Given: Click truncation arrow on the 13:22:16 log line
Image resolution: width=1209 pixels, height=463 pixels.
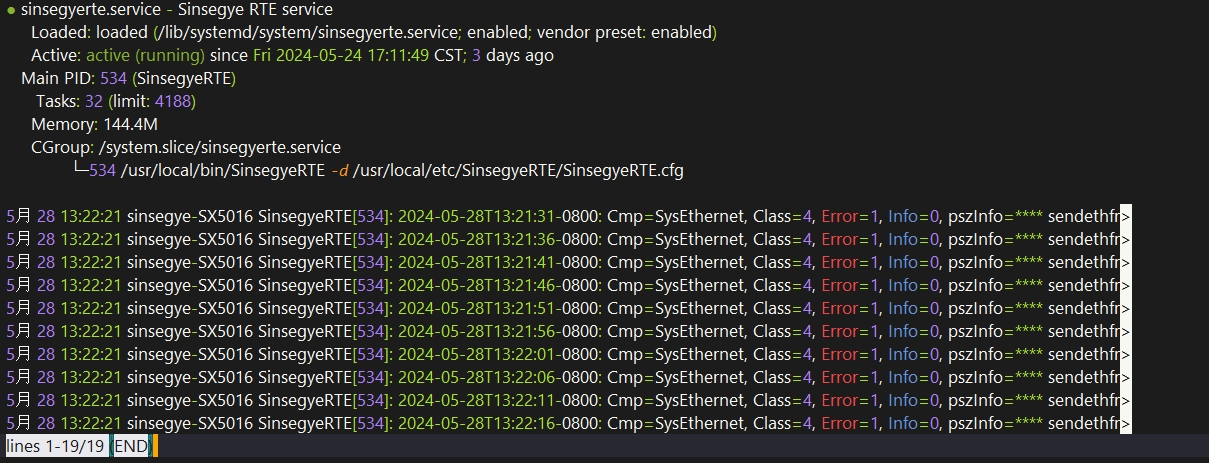Looking at the screenshot, I should click(1126, 424).
